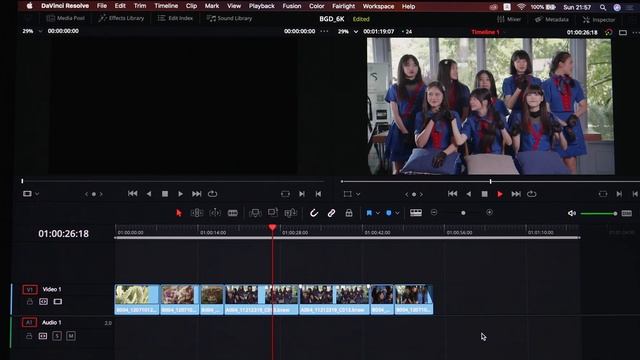Open the Fairlight menu

(x=343, y=6)
